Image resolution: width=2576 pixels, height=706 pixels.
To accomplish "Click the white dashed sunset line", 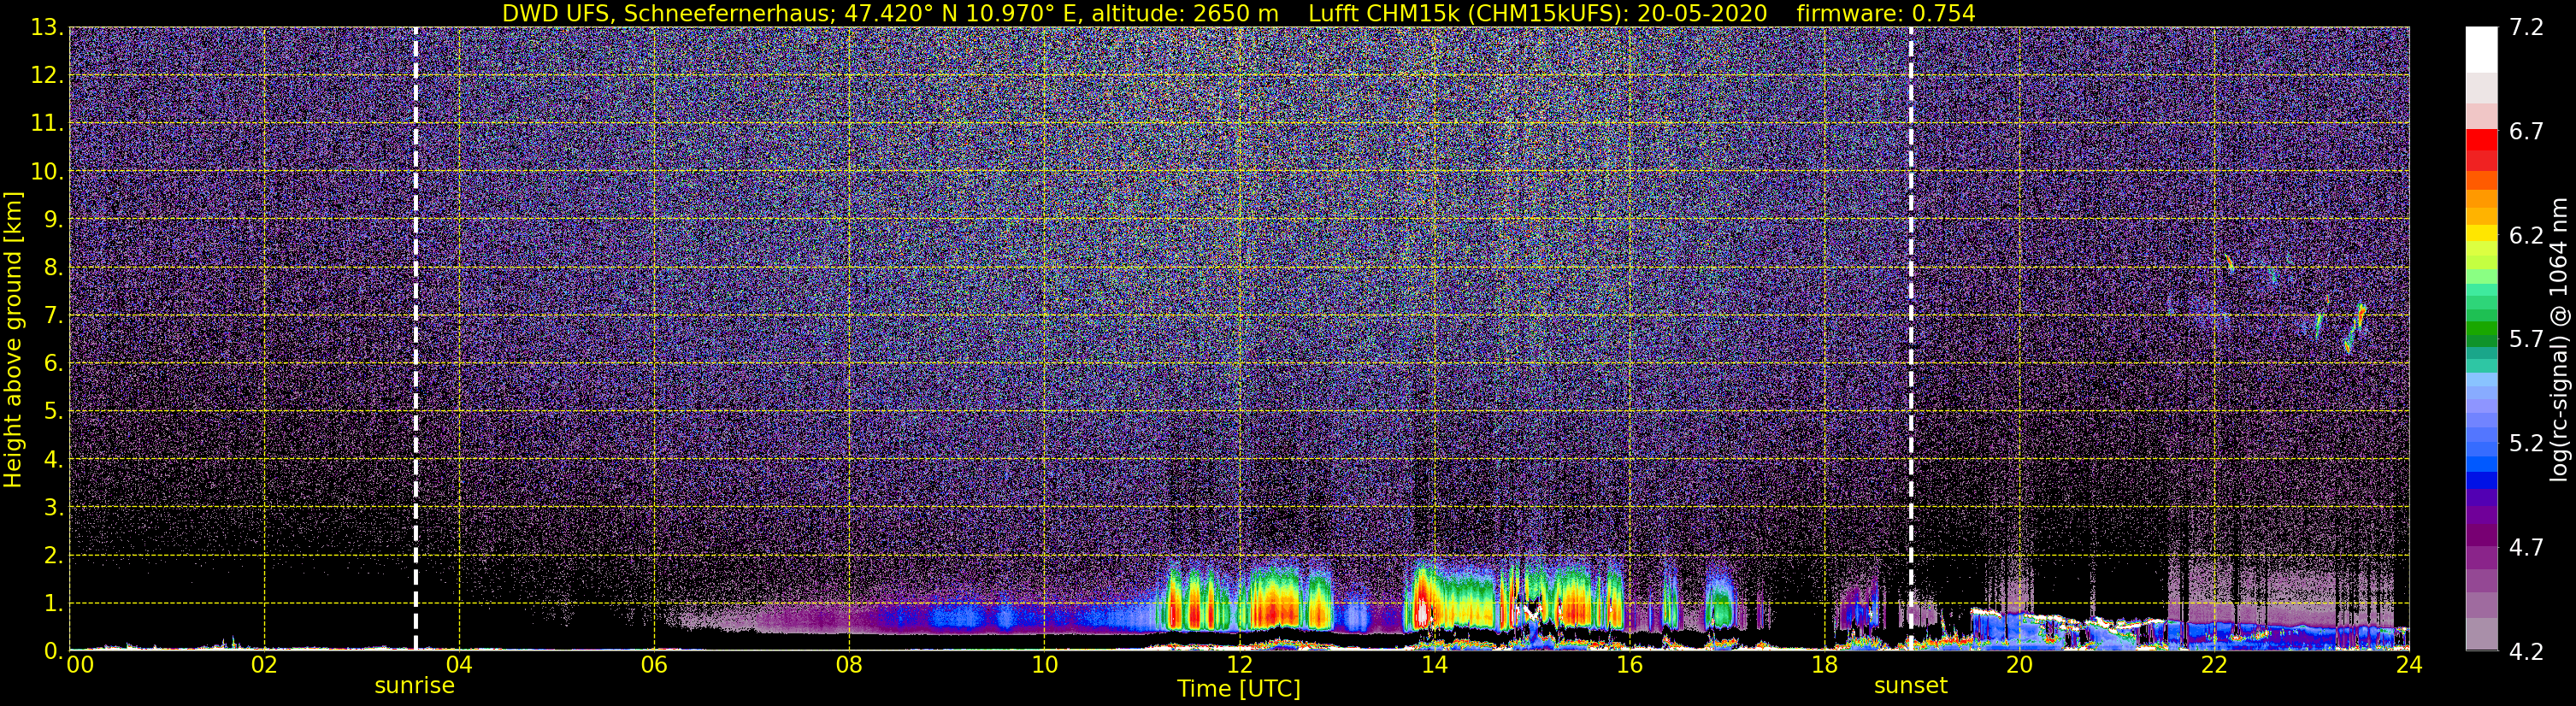I will (x=1911, y=339).
